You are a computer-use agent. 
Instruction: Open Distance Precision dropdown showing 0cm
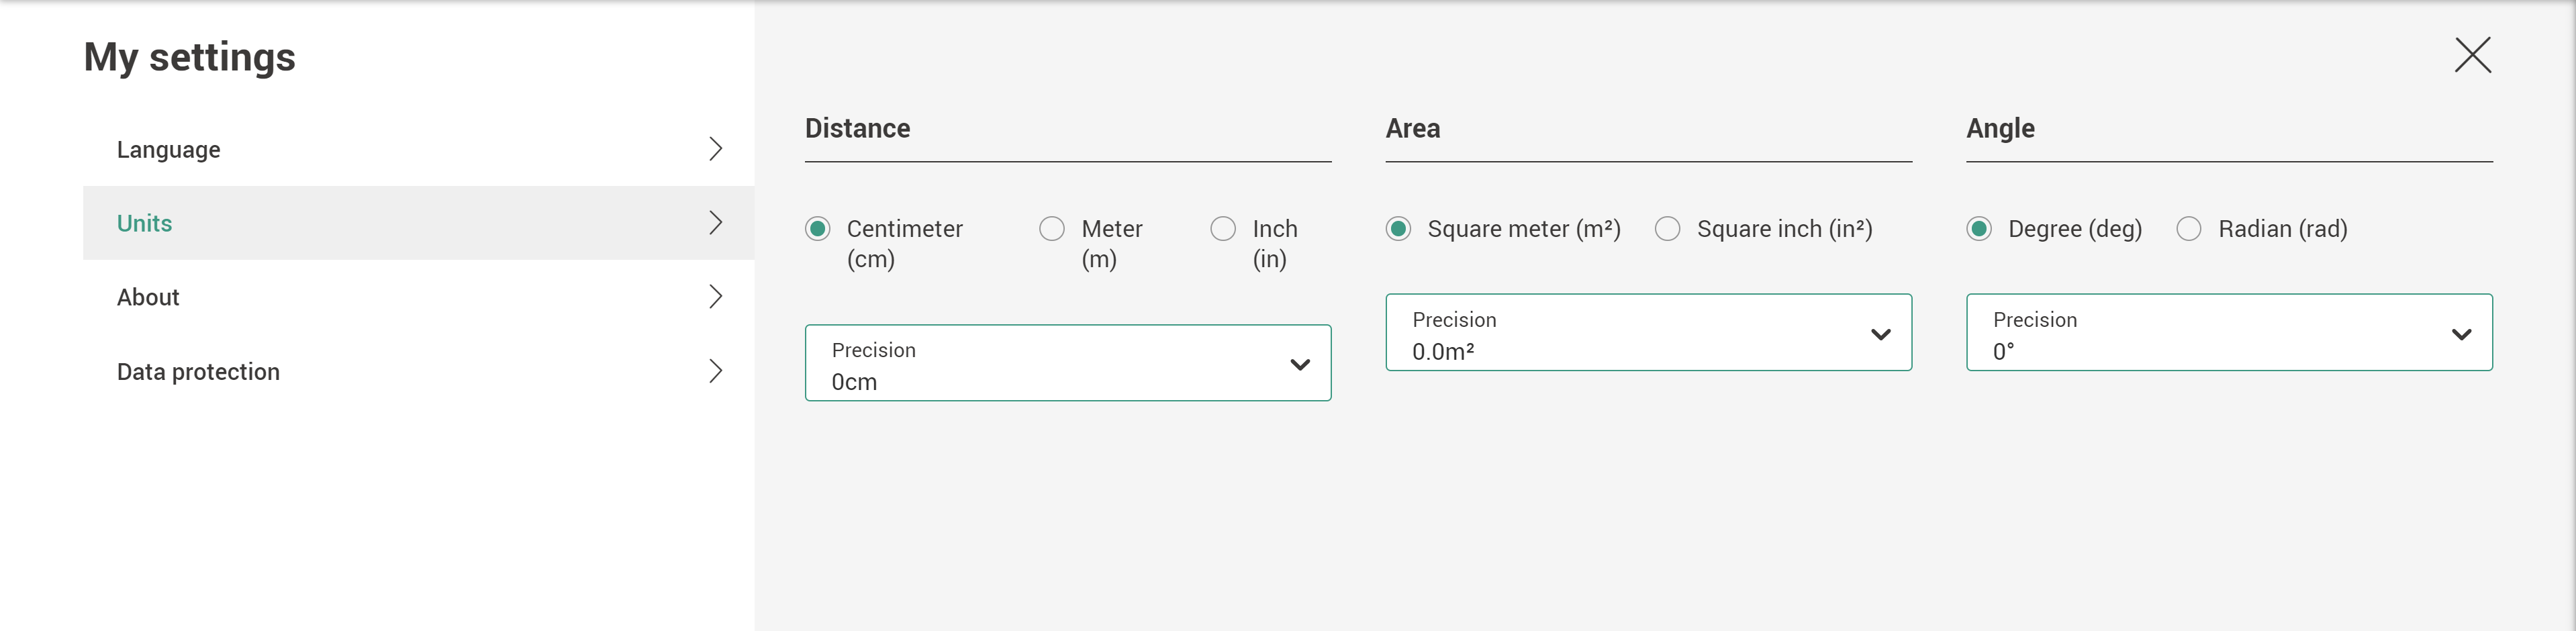click(x=1068, y=363)
